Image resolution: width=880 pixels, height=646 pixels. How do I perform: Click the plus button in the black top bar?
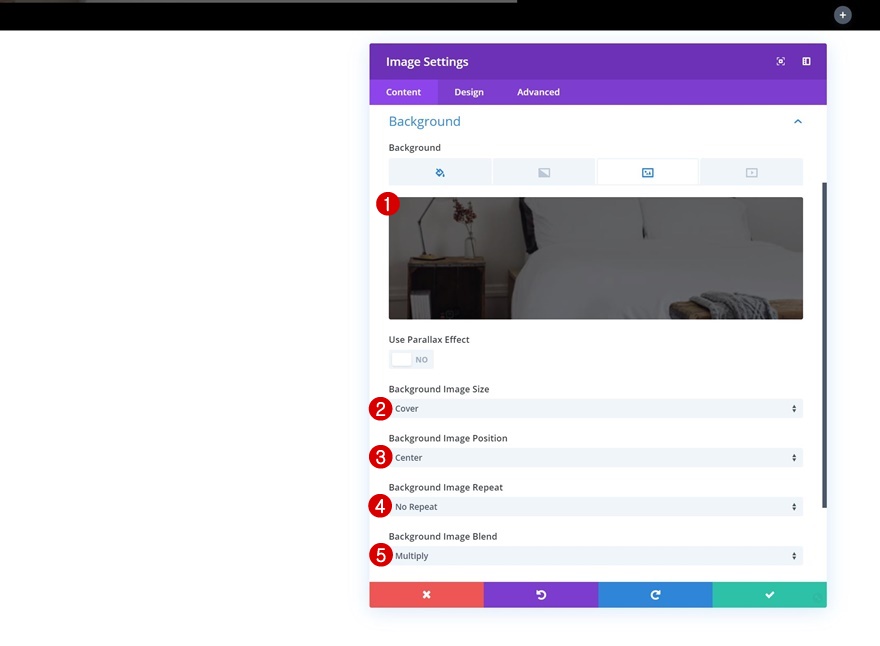tap(842, 15)
